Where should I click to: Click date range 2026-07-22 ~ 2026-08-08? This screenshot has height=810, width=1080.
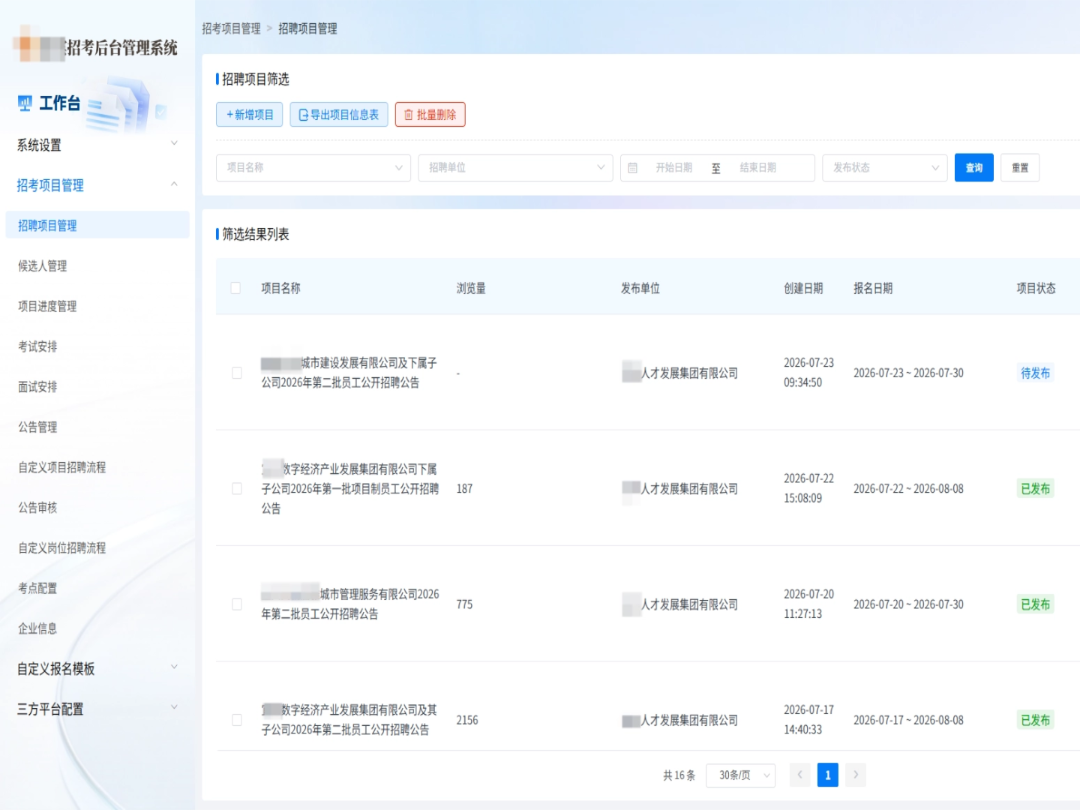click(908, 488)
